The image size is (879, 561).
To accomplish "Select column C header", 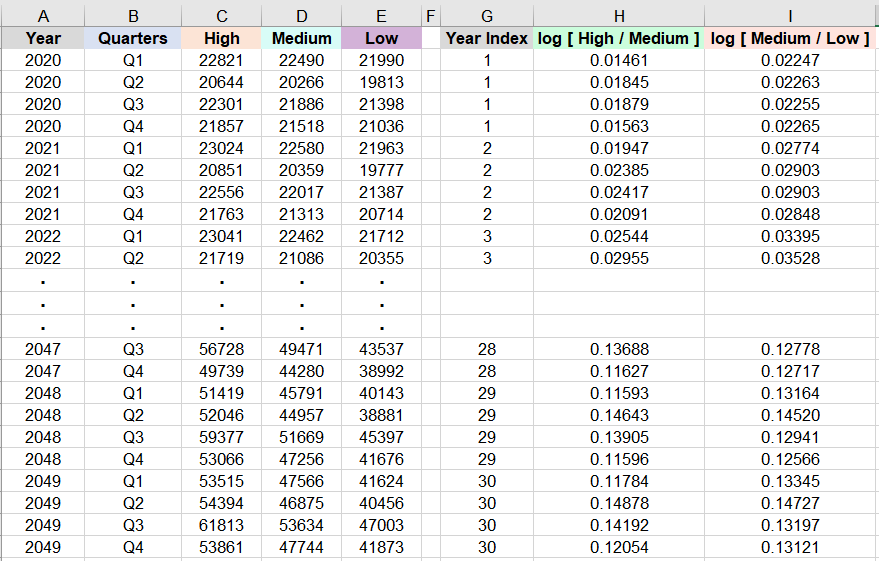I will [221, 16].
